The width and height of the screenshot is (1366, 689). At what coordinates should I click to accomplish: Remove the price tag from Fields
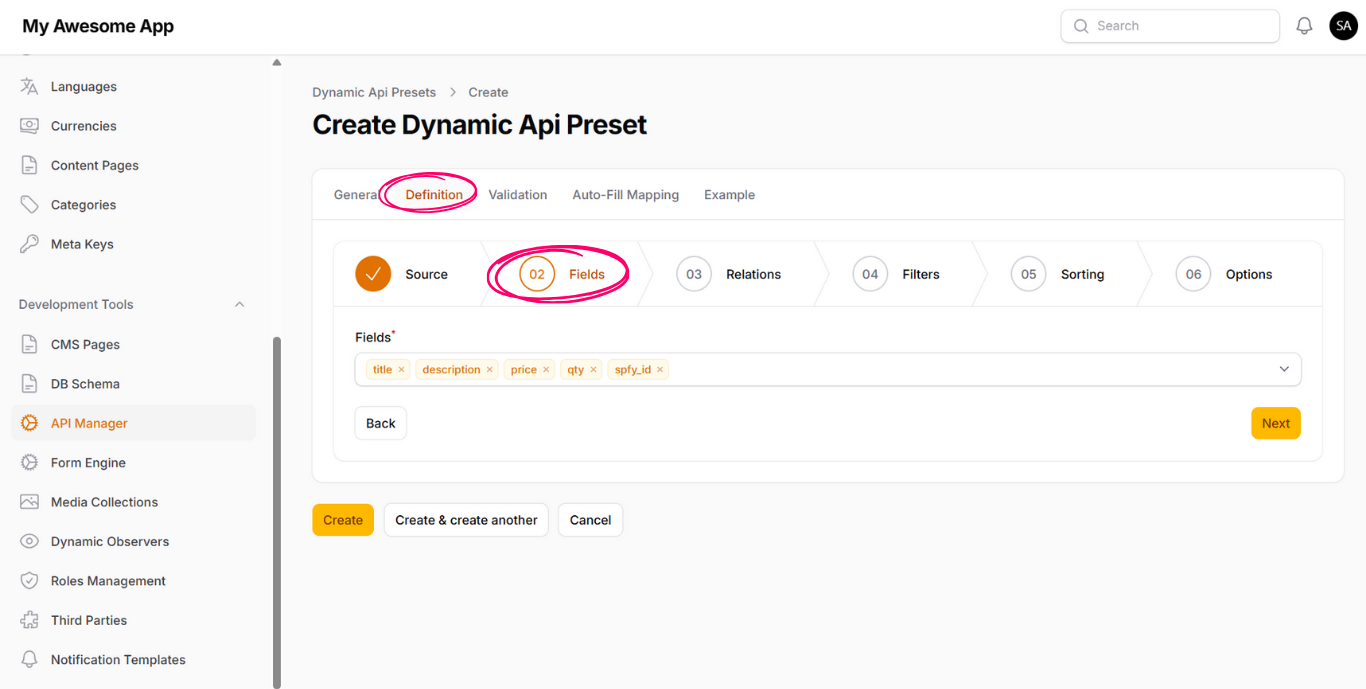pyautogui.click(x=546, y=370)
